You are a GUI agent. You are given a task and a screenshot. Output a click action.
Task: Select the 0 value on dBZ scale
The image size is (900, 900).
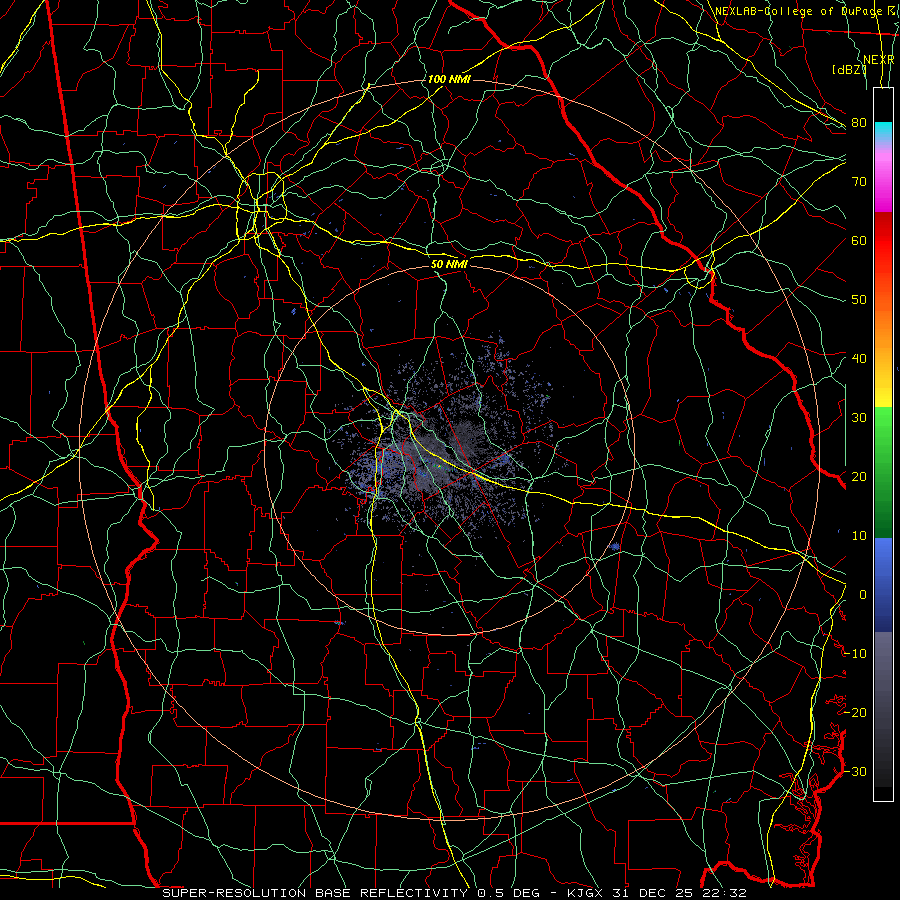(x=862, y=595)
